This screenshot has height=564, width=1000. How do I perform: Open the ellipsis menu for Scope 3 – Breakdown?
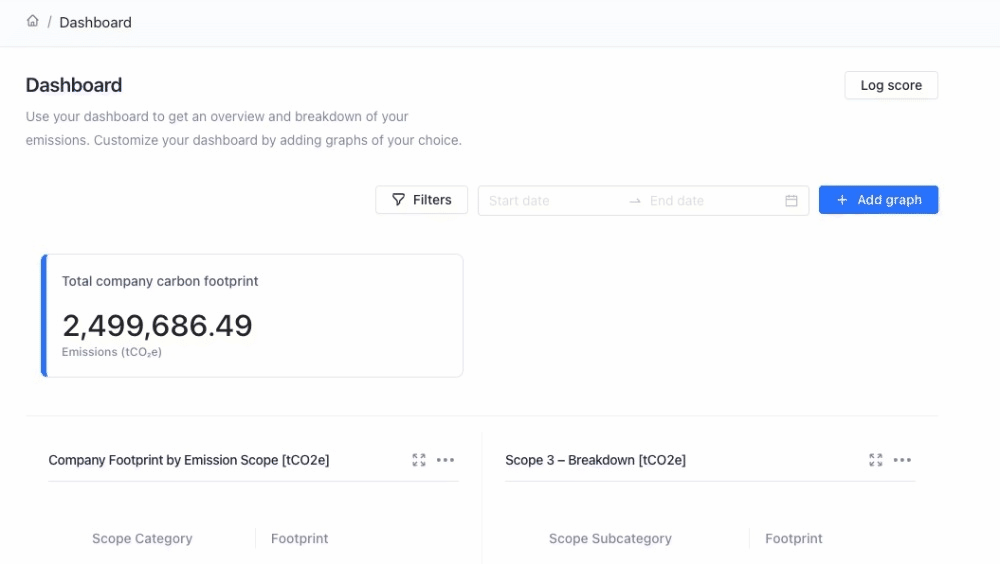(902, 460)
